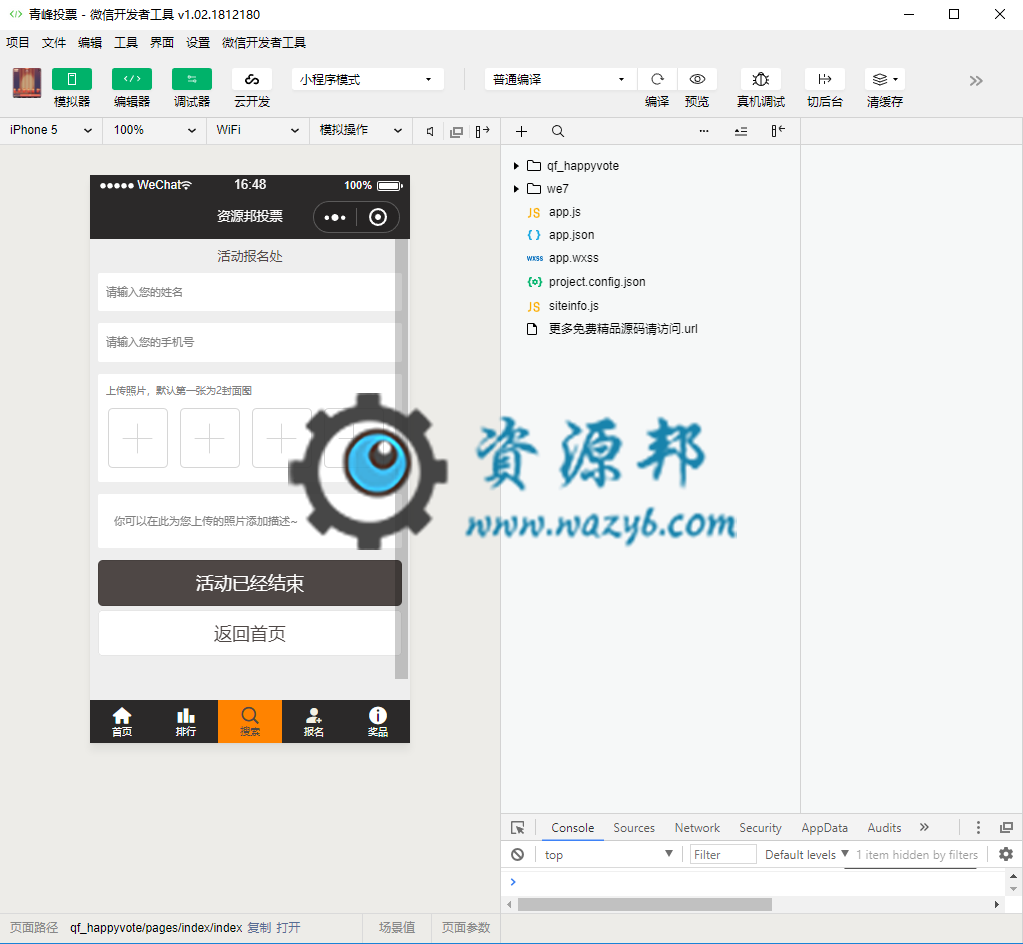Screen dimensions: 1023x944
Task: Click the name input field 请输入您的姓名
Action: tap(250, 292)
